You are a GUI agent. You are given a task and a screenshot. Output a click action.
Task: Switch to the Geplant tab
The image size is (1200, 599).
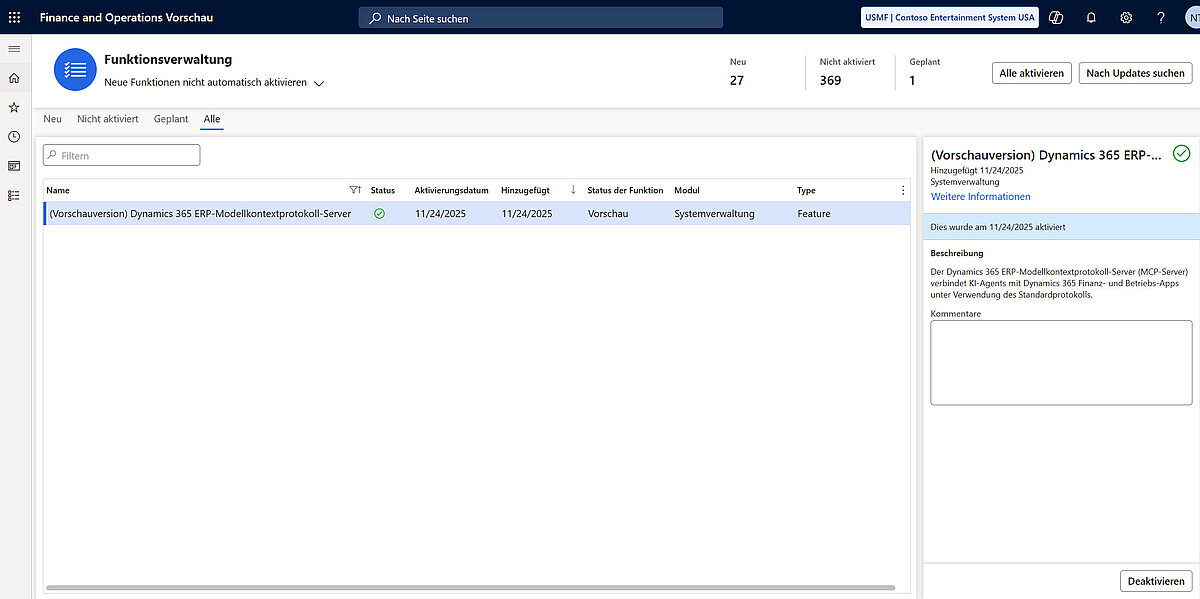170,118
